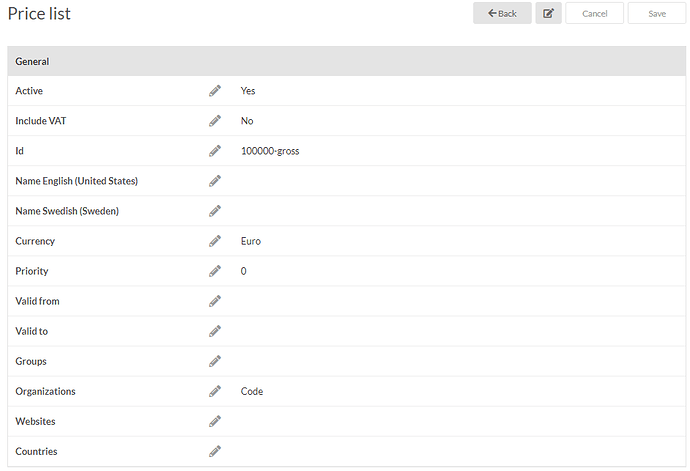
Task: Click the Valid to pencil icon
Action: point(215,331)
